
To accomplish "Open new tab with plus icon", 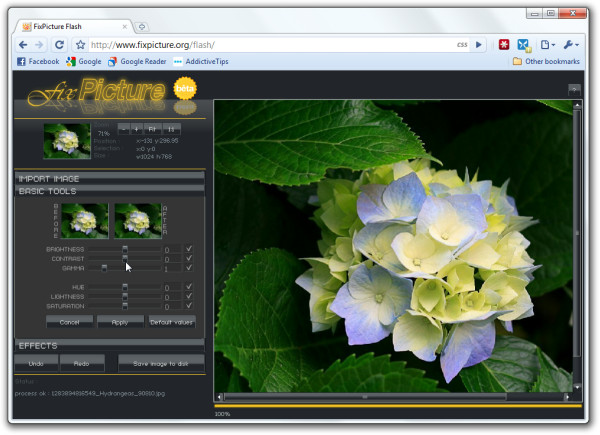I will pos(142,25).
